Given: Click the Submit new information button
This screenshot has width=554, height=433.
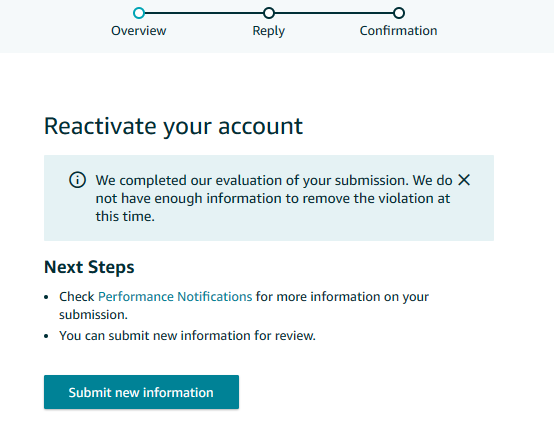Looking at the screenshot, I should (141, 392).
